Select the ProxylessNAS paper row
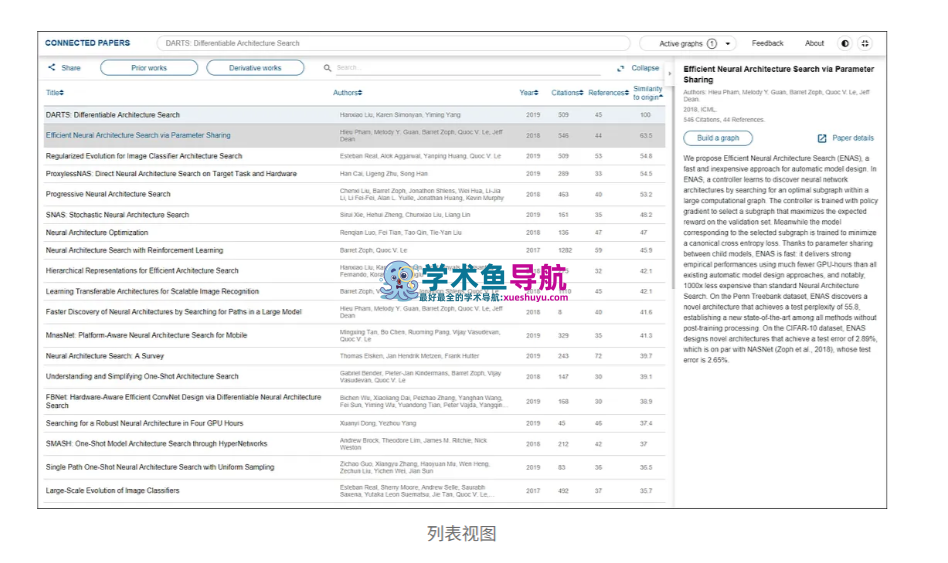The height and width of the screenshot is (563, 948). (x=171, y=174)
